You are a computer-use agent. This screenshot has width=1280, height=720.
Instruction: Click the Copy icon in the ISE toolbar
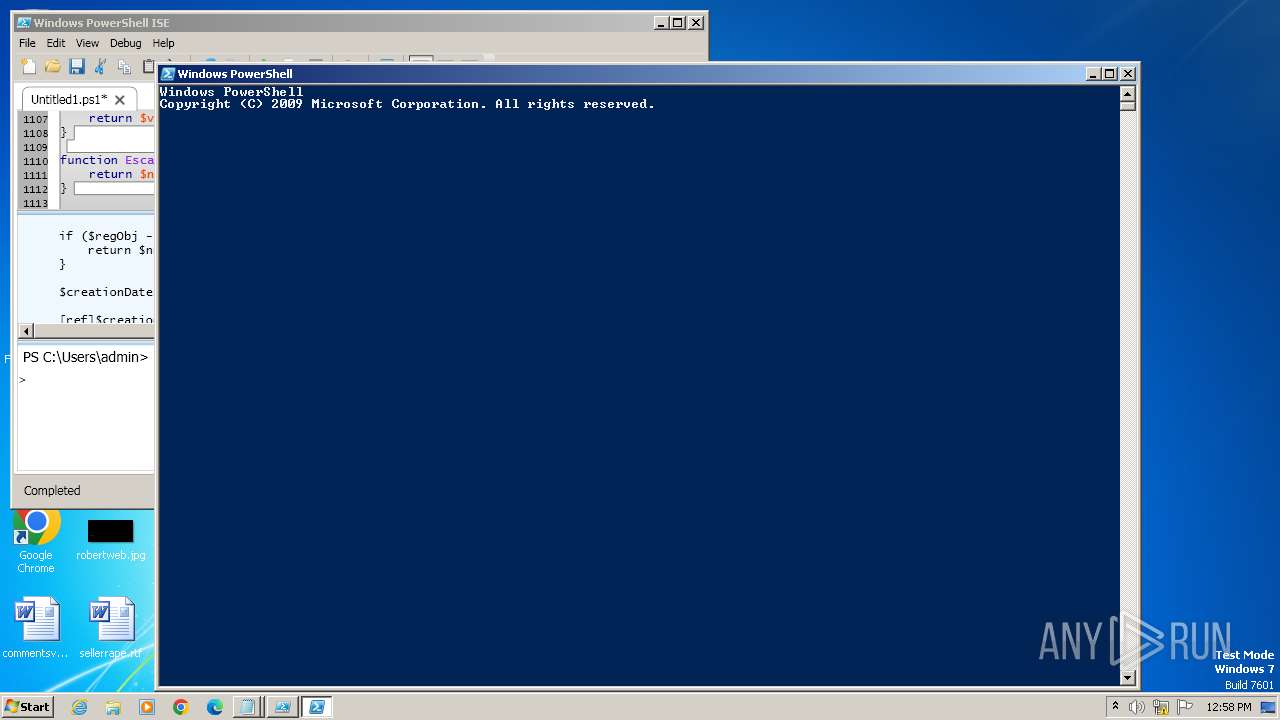click(x=124, y=66)
